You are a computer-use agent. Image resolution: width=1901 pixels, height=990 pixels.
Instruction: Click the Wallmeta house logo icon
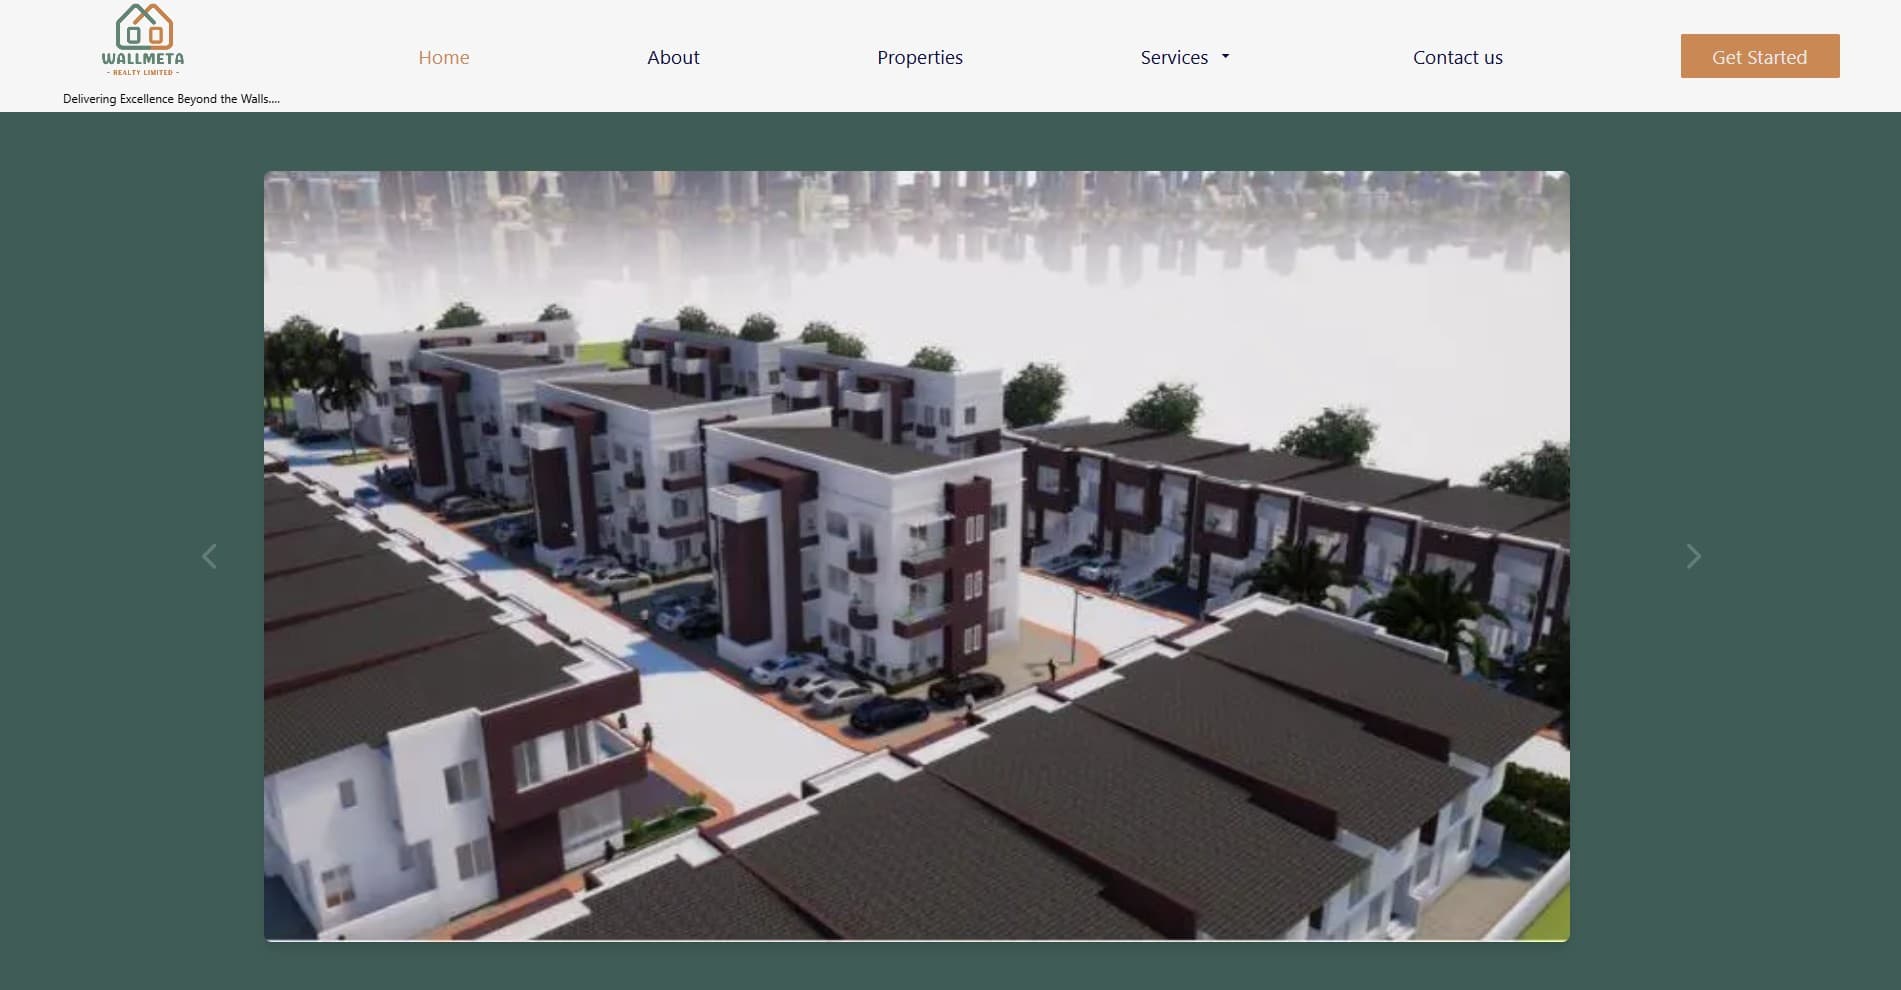144,27
